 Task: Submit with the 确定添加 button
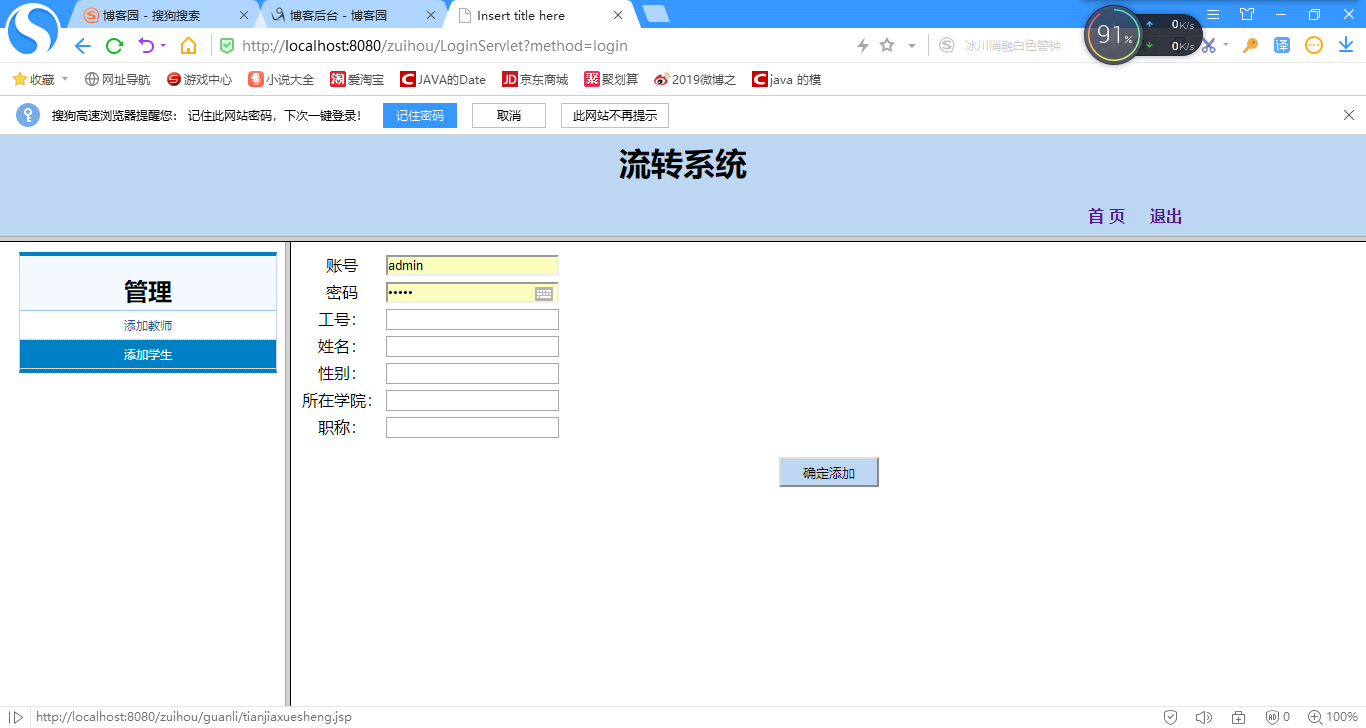click(829, 473)
